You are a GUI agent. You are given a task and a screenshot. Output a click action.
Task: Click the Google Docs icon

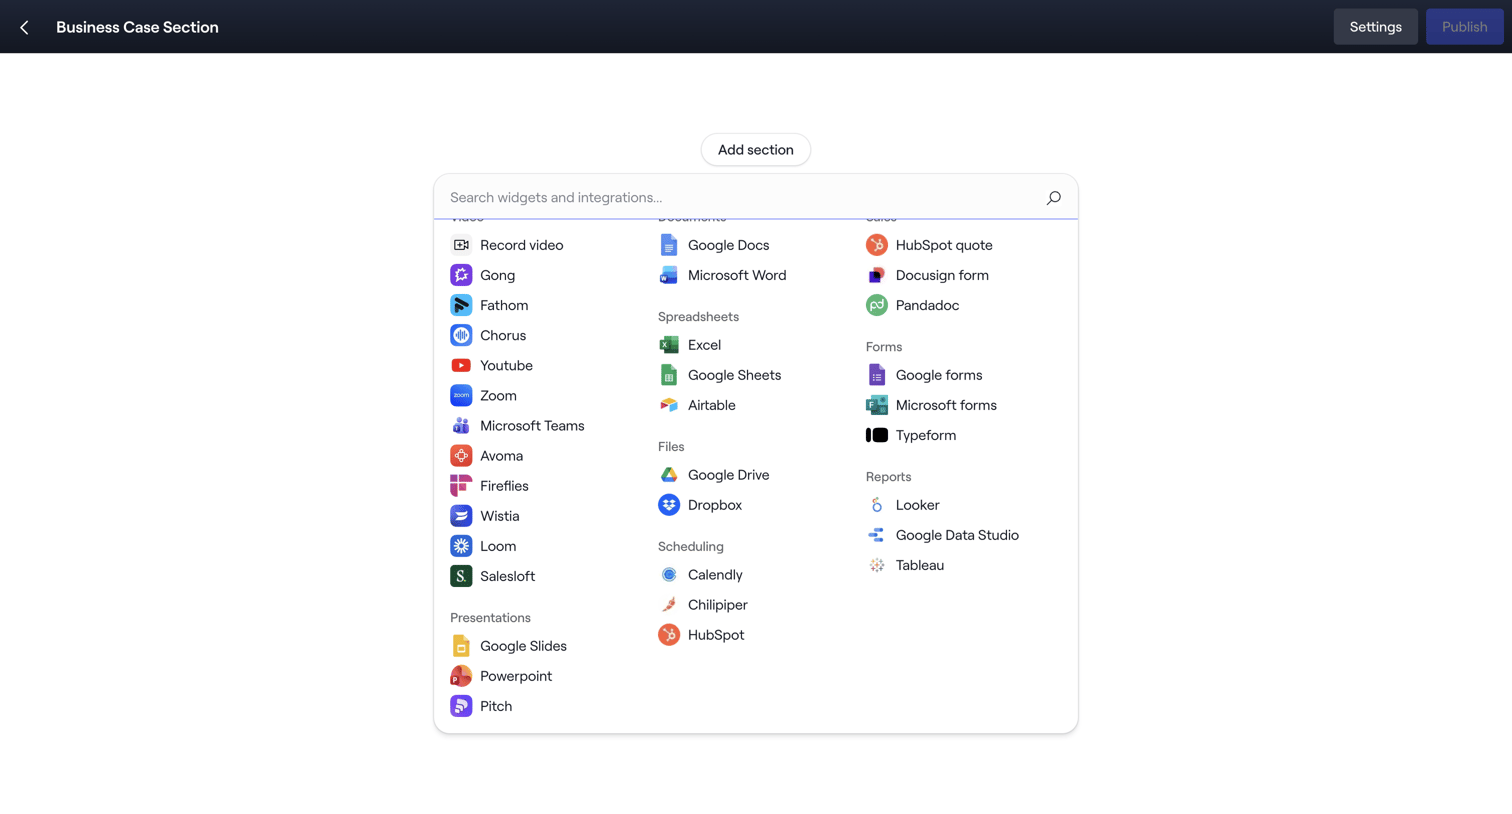669,245
